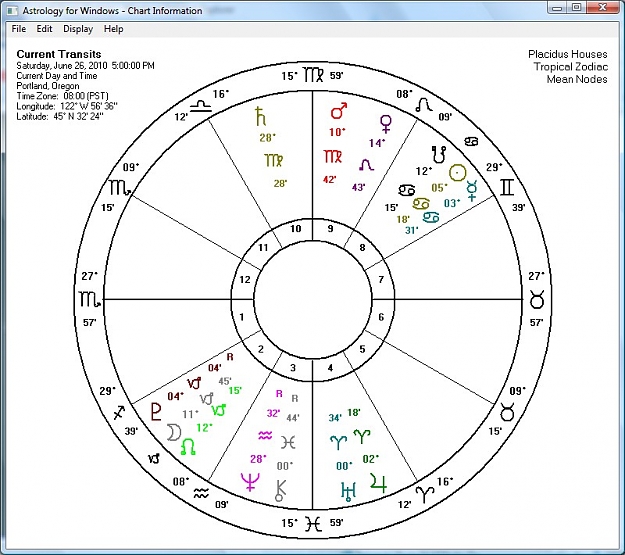Select the Gemini sign on the outer ring
The image size is (625, 555).
pyautogui.click(x=507, y=187)
